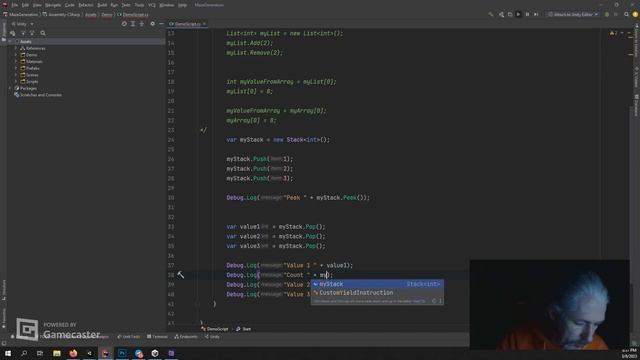
Task: Open the Build menu
Action: [102, 5]
